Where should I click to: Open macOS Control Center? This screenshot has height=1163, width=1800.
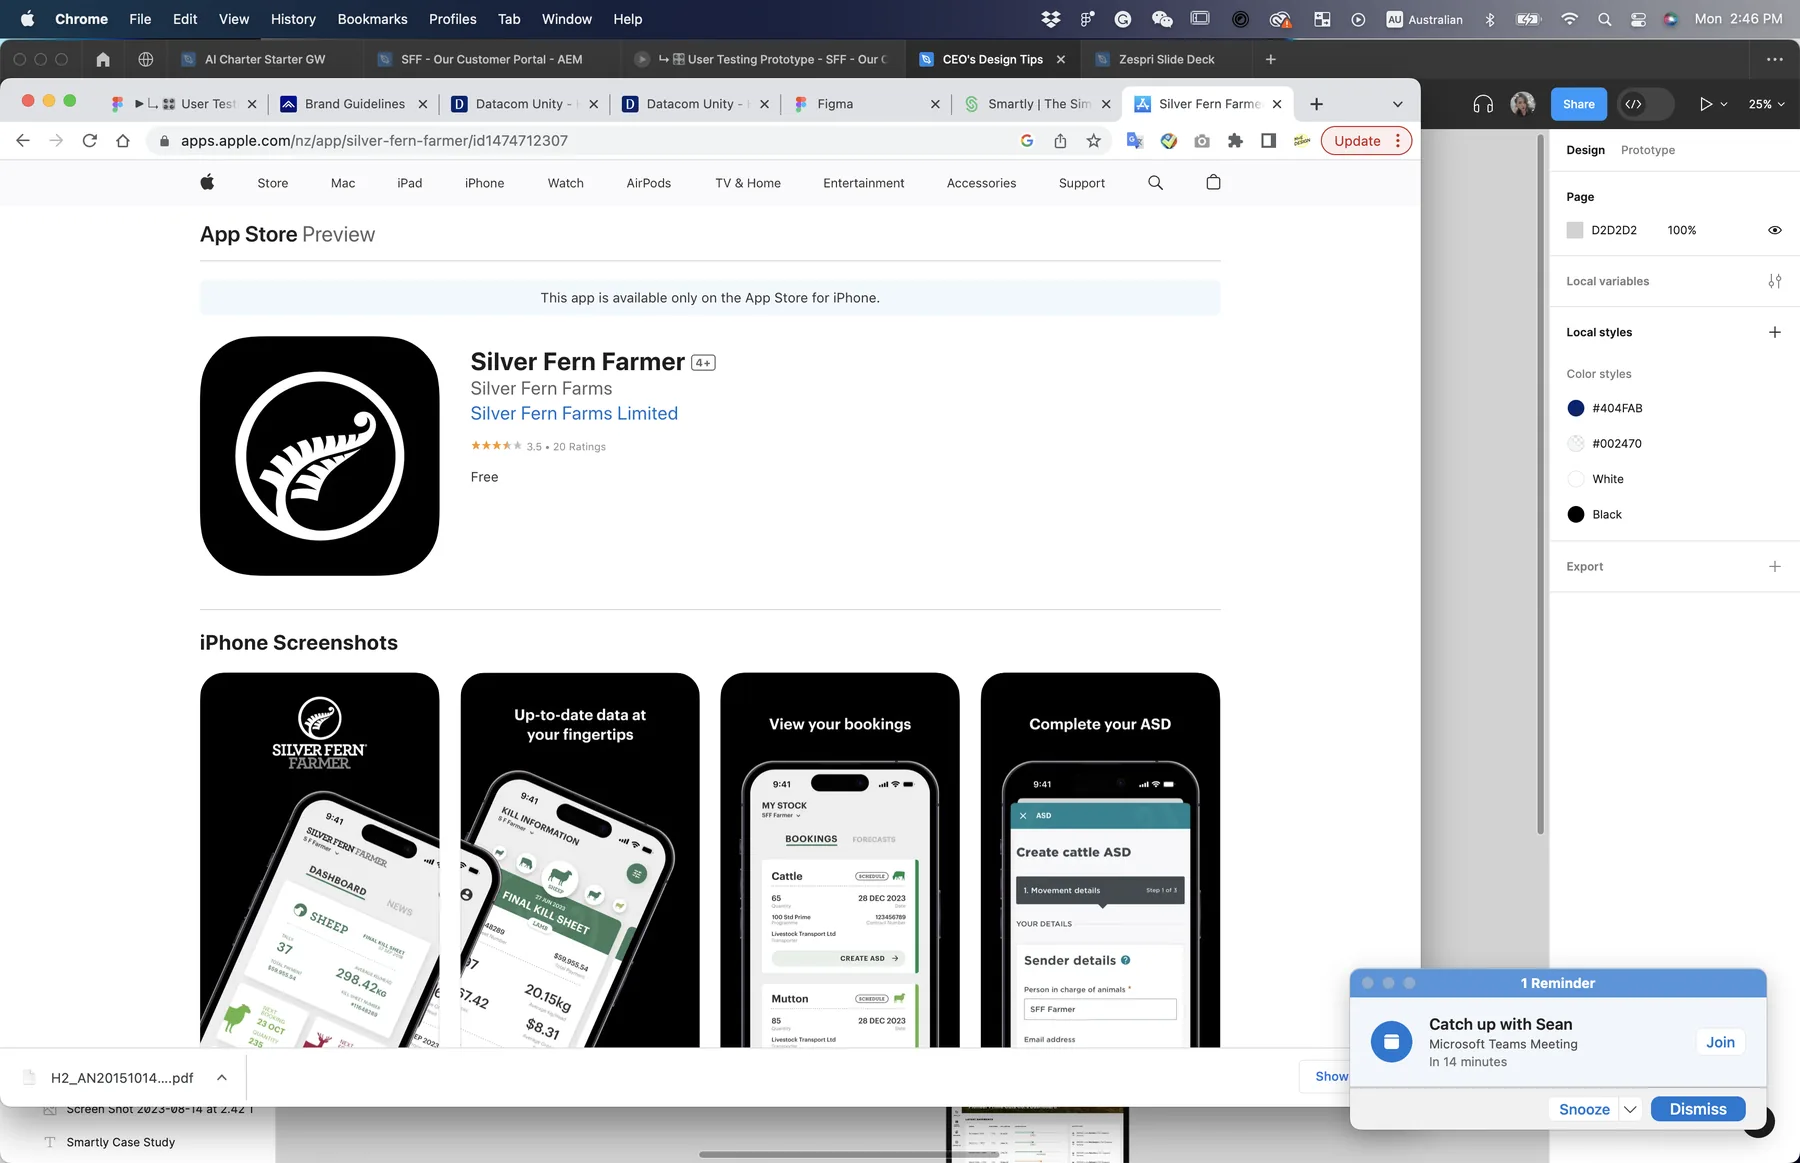(1638, 19)
